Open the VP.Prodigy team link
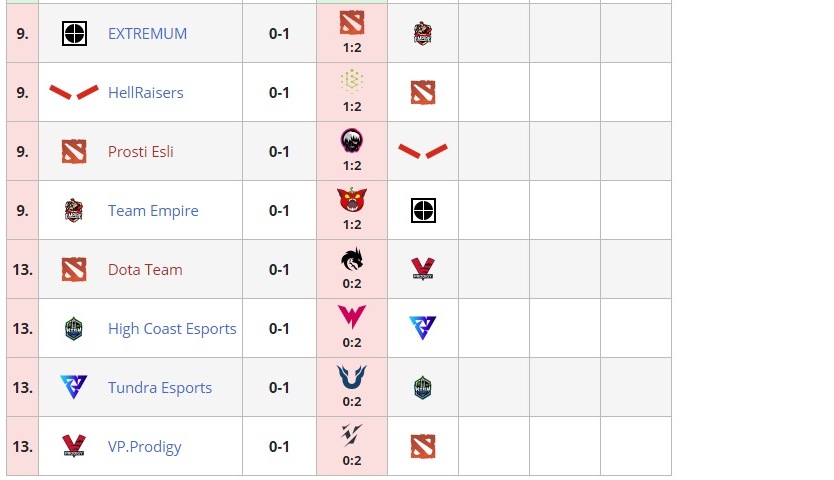The width and height of the screenshot is (834, 480). coord(145,447)
